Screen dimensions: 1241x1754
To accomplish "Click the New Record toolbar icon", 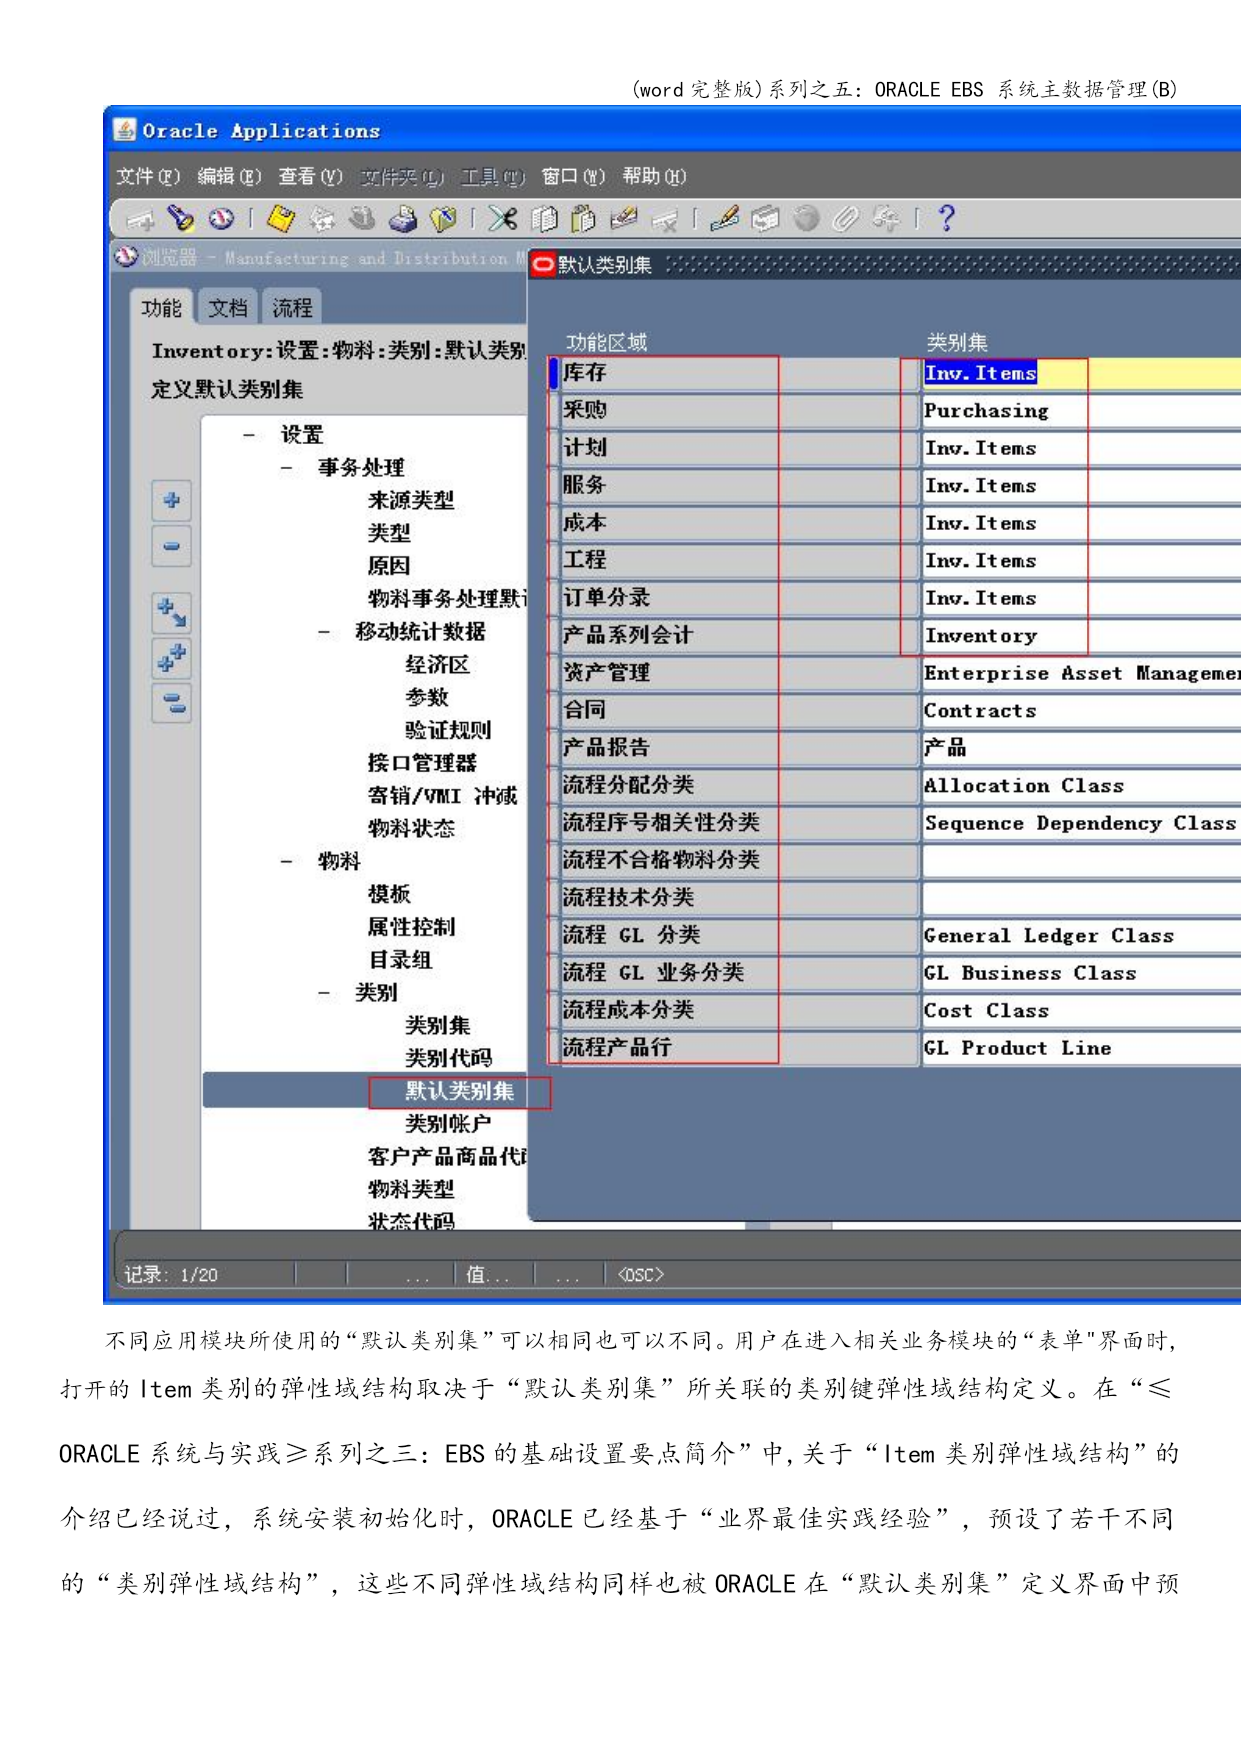I will (x=141, y=219).
